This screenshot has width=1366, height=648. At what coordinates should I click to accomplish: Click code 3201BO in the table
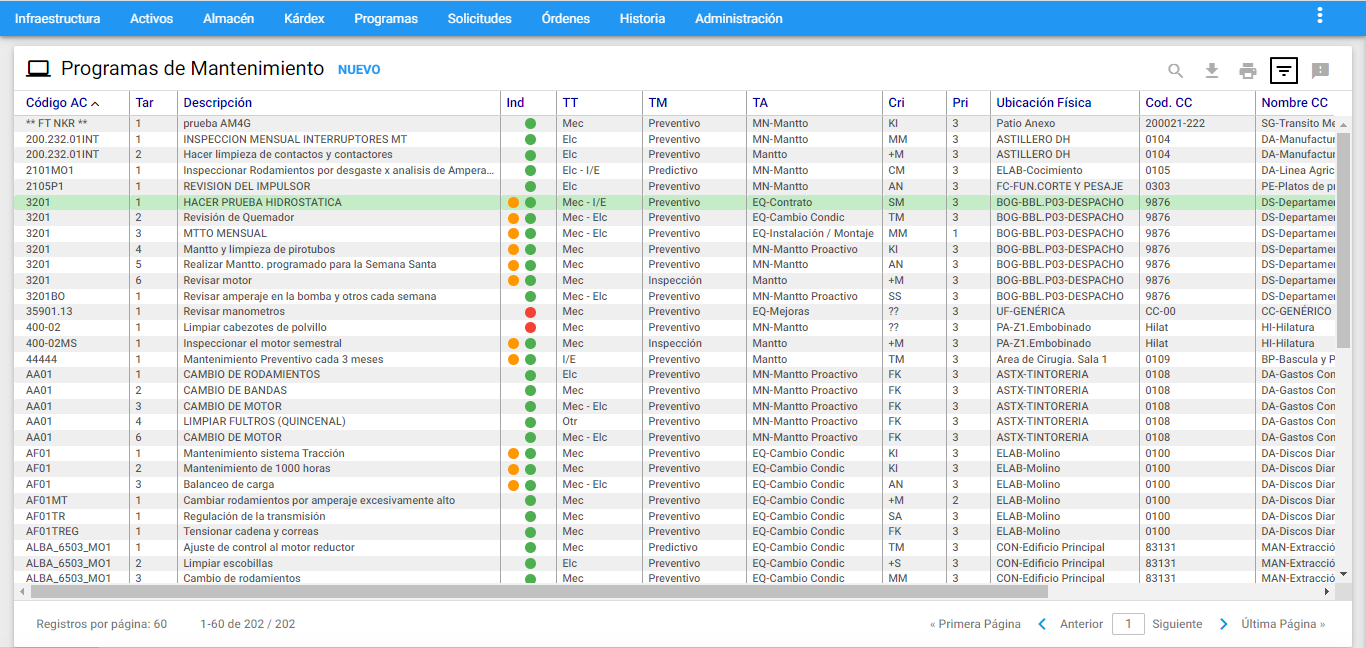[45, 297]
